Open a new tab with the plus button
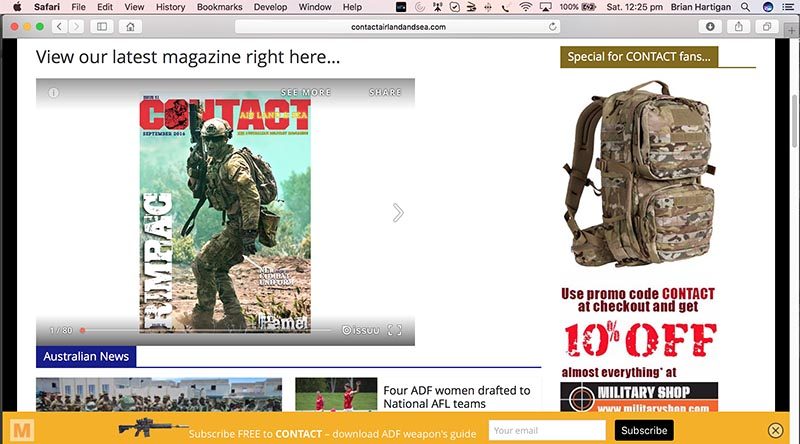The height and width of the screenshot is (444, 800). [x=791, y=31]
